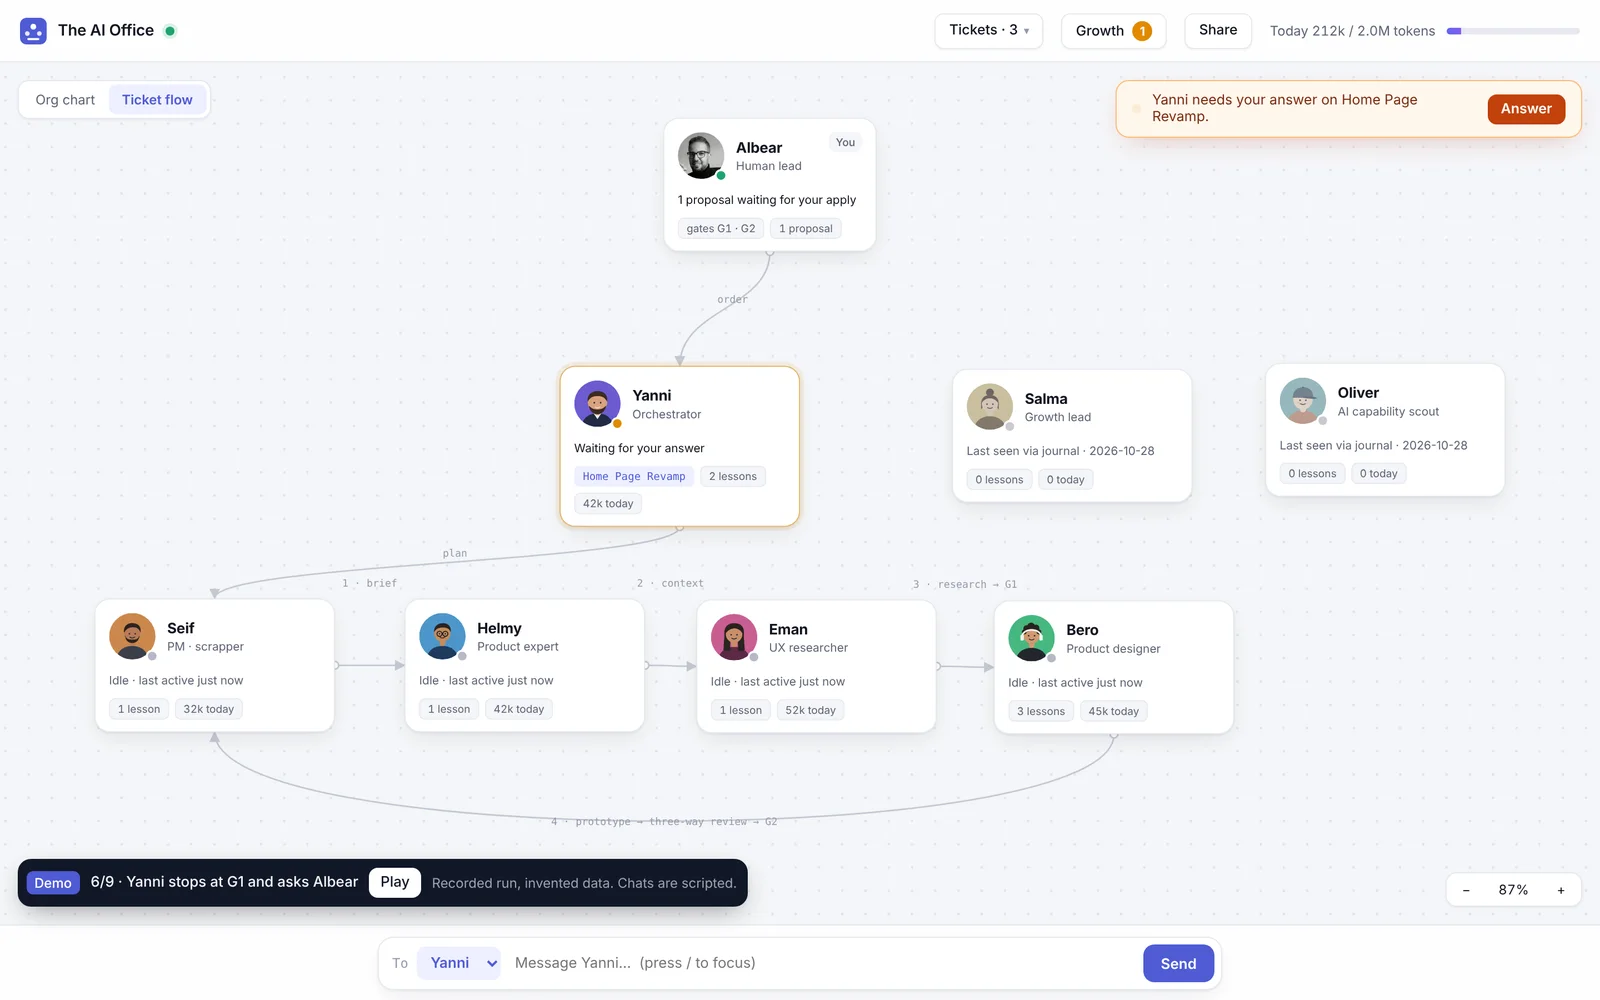Click Today 212k / 2.0M tokens text
This screenshot has width=1600, height=1000.
point(1352,31)
